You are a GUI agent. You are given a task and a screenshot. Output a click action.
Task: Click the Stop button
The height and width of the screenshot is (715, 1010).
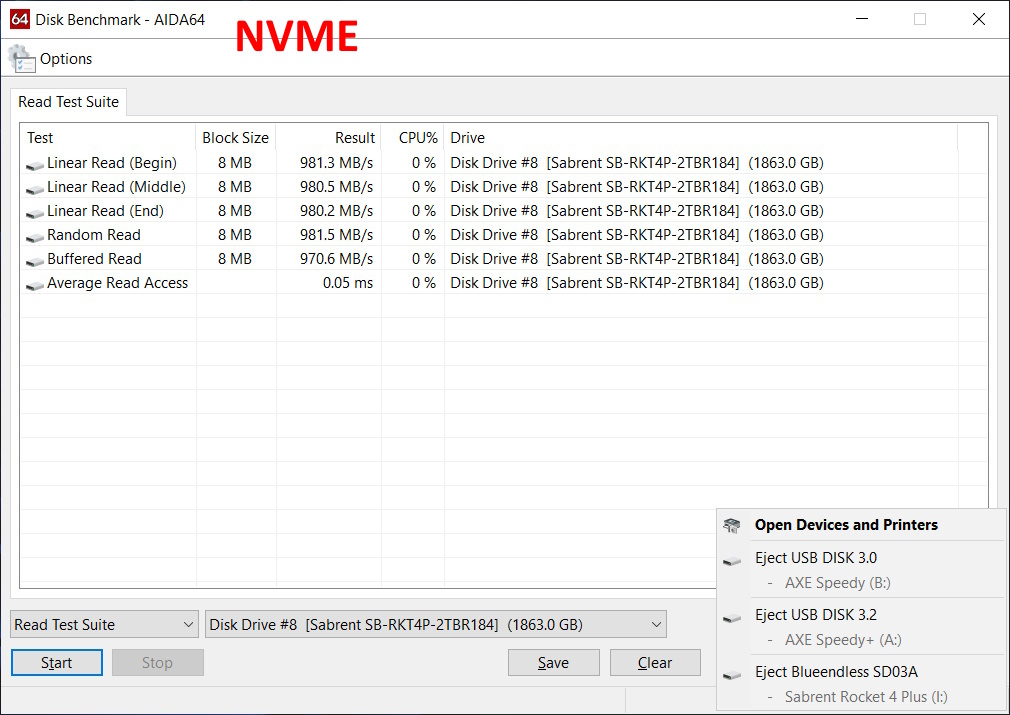pyautogui.click(x=158, y=663)
